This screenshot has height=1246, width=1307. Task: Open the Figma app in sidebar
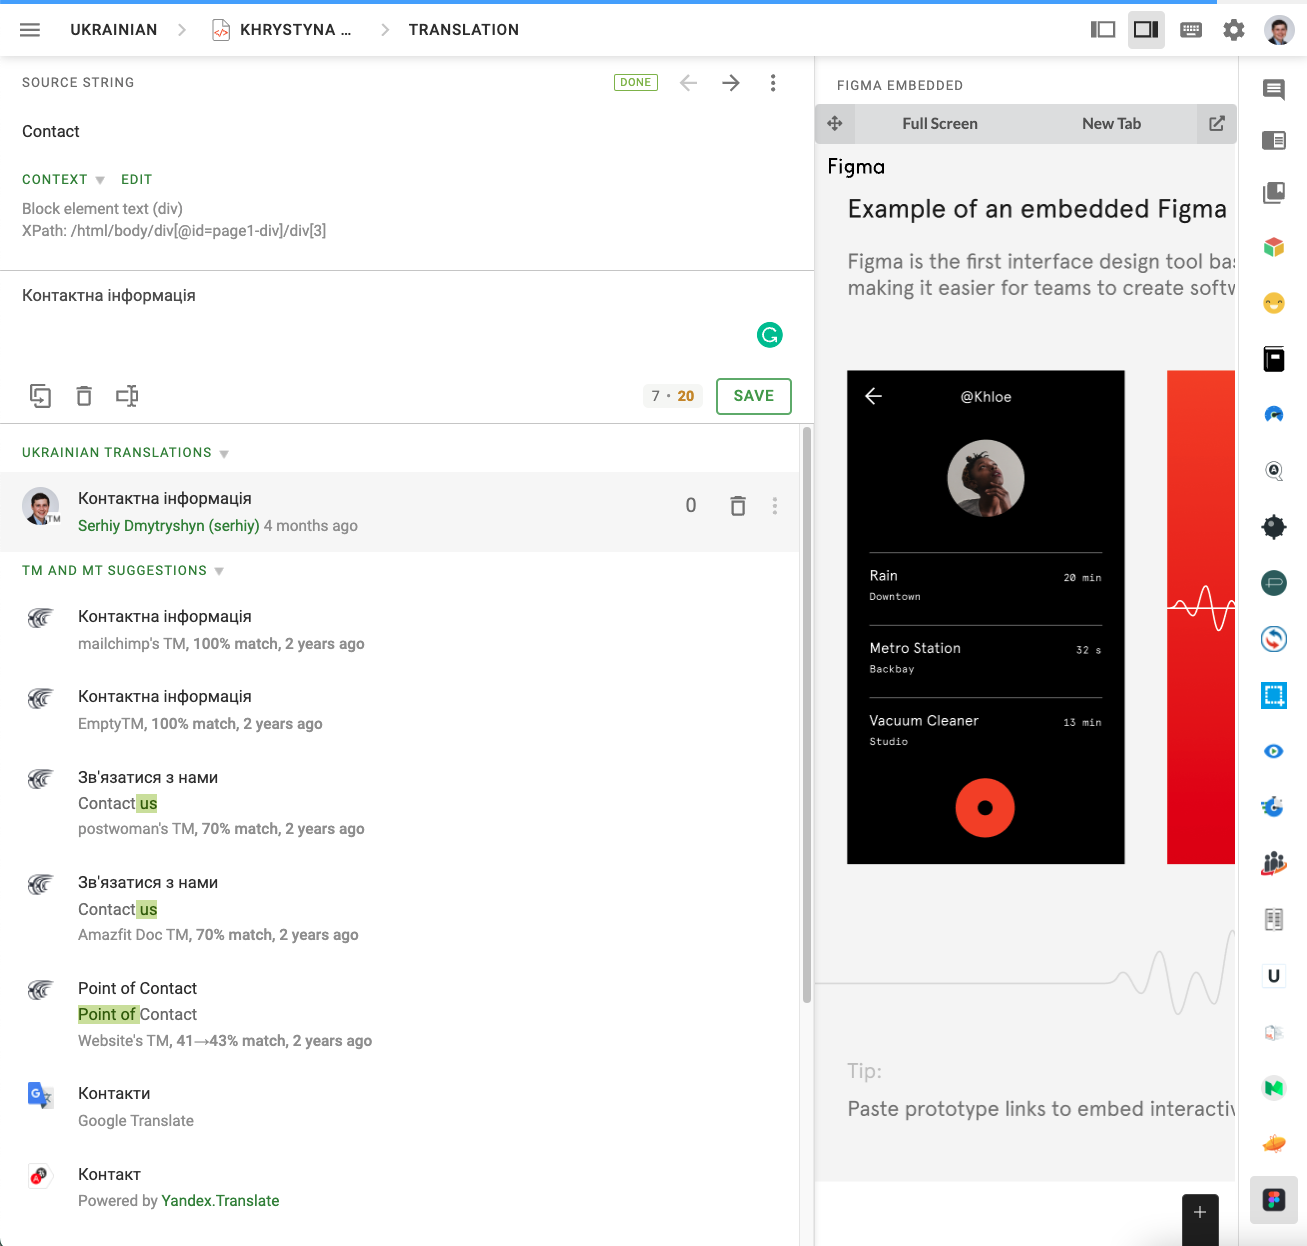[x=1274, y=1200]
